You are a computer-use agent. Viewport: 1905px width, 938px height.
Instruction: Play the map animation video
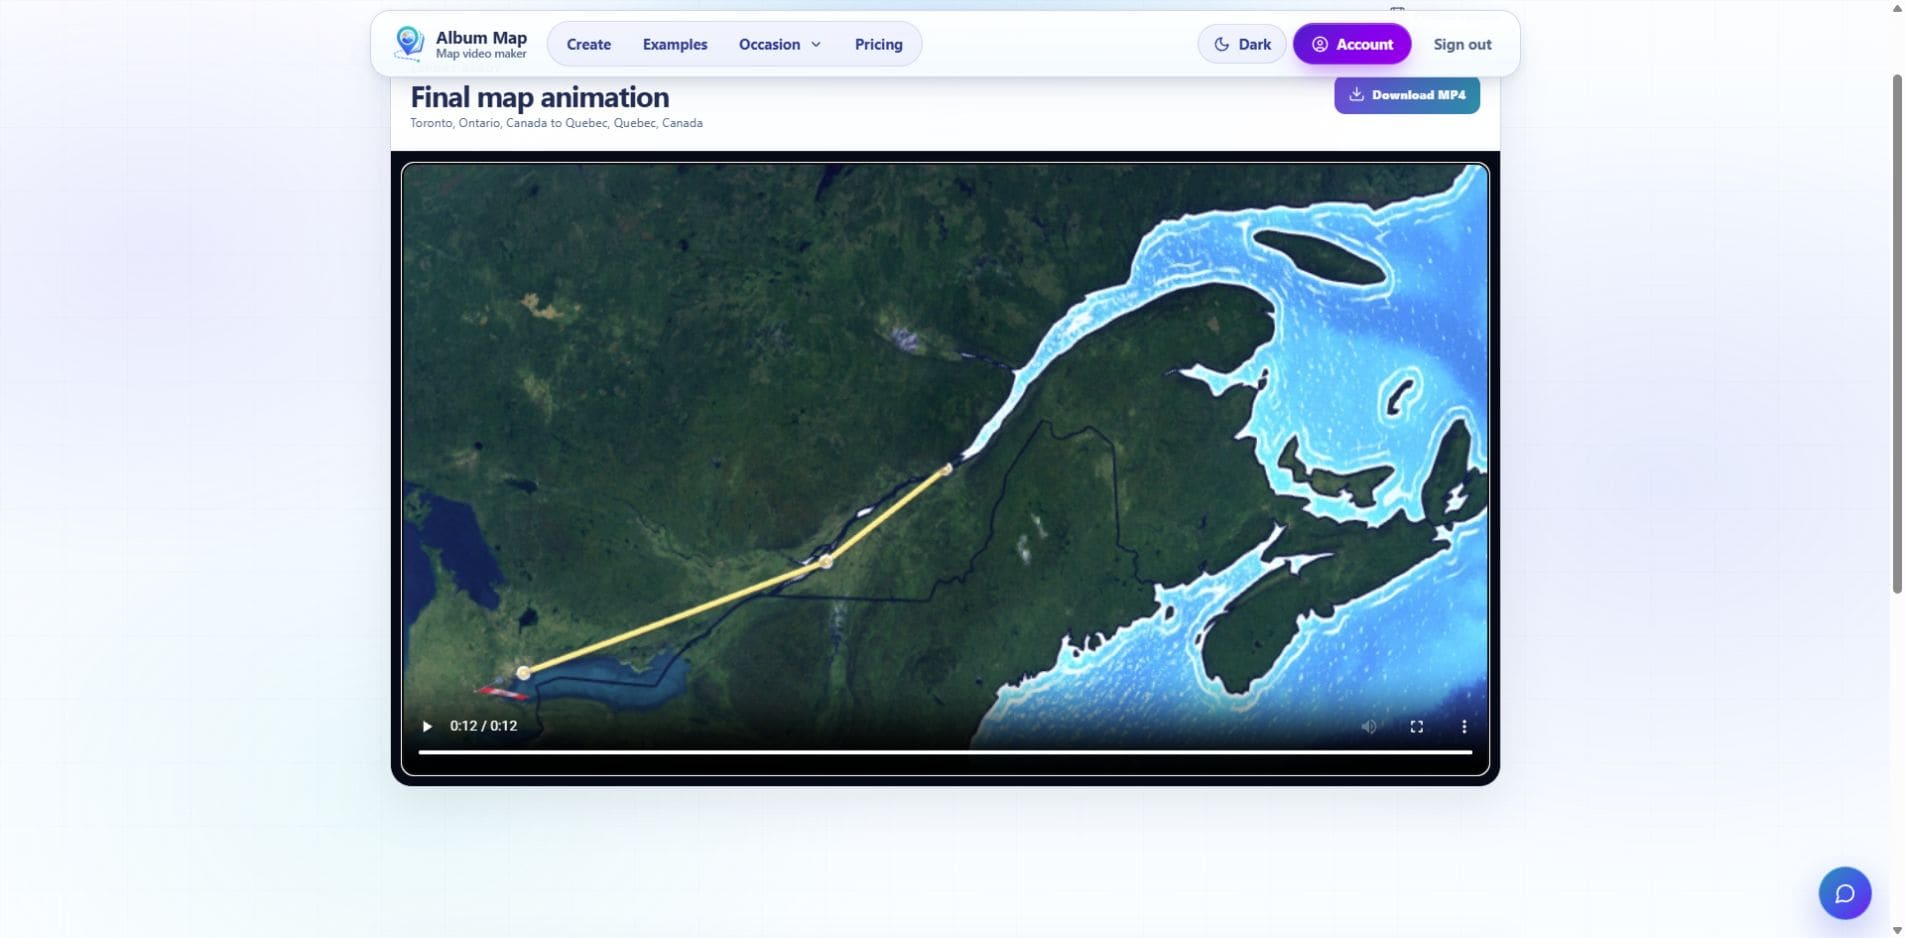pos(427,726)
